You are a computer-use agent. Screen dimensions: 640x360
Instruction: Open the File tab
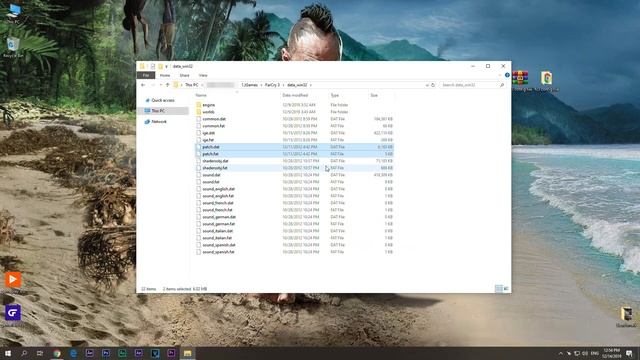tap(146, 75)
